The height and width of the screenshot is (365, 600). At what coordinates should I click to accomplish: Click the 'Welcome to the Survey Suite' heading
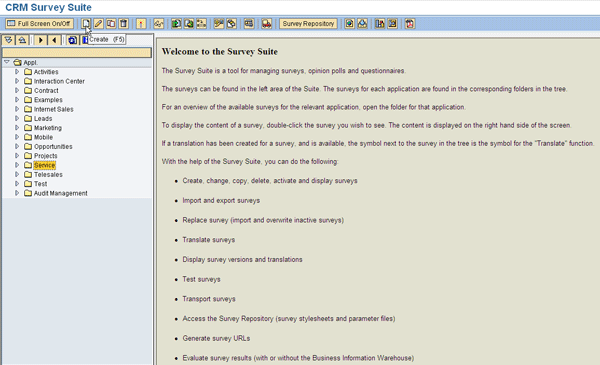[x=220, y=52]
